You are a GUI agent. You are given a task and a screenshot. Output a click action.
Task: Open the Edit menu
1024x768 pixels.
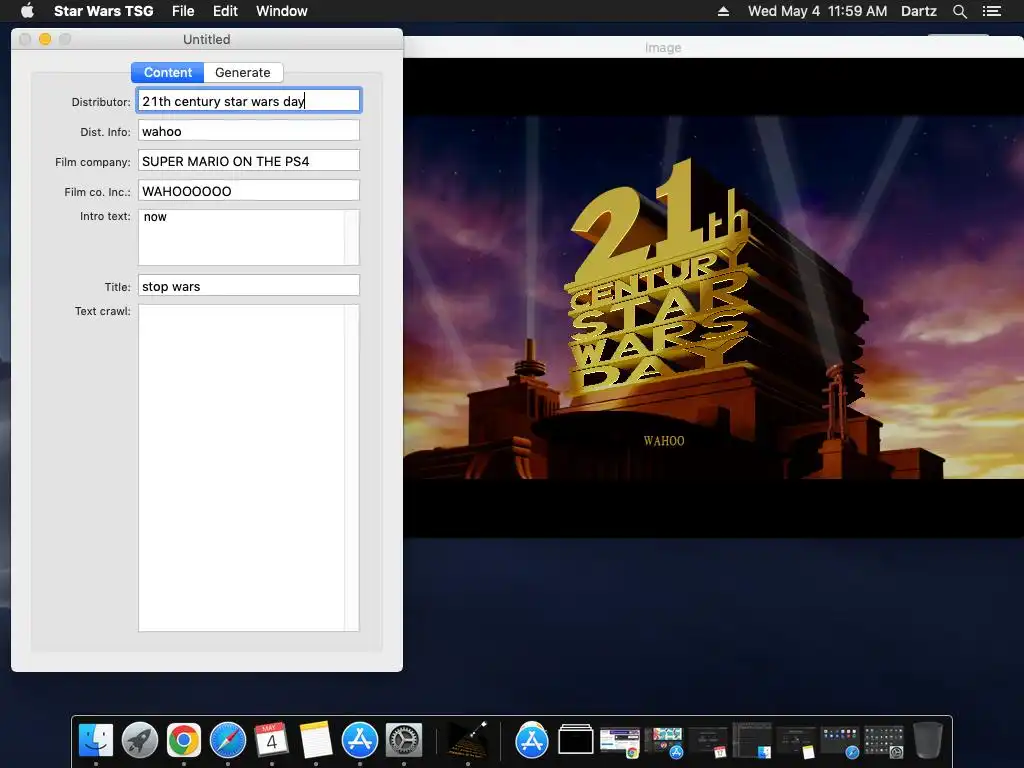point(225,11)
